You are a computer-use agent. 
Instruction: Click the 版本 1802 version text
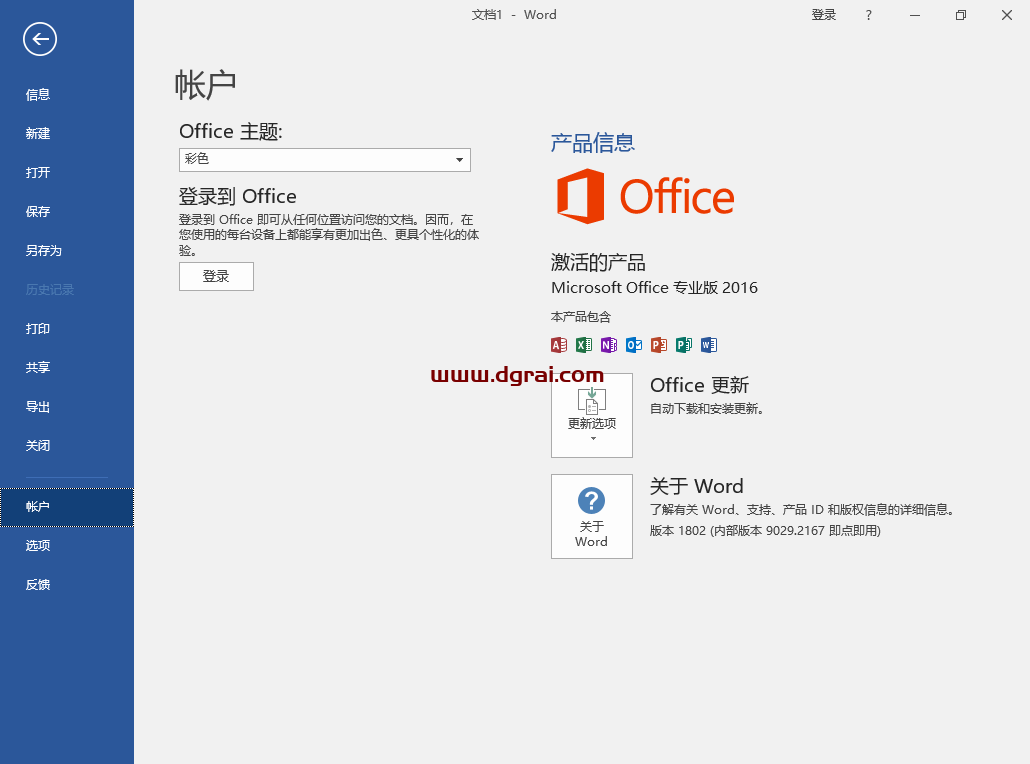click(x=765, y=531)
